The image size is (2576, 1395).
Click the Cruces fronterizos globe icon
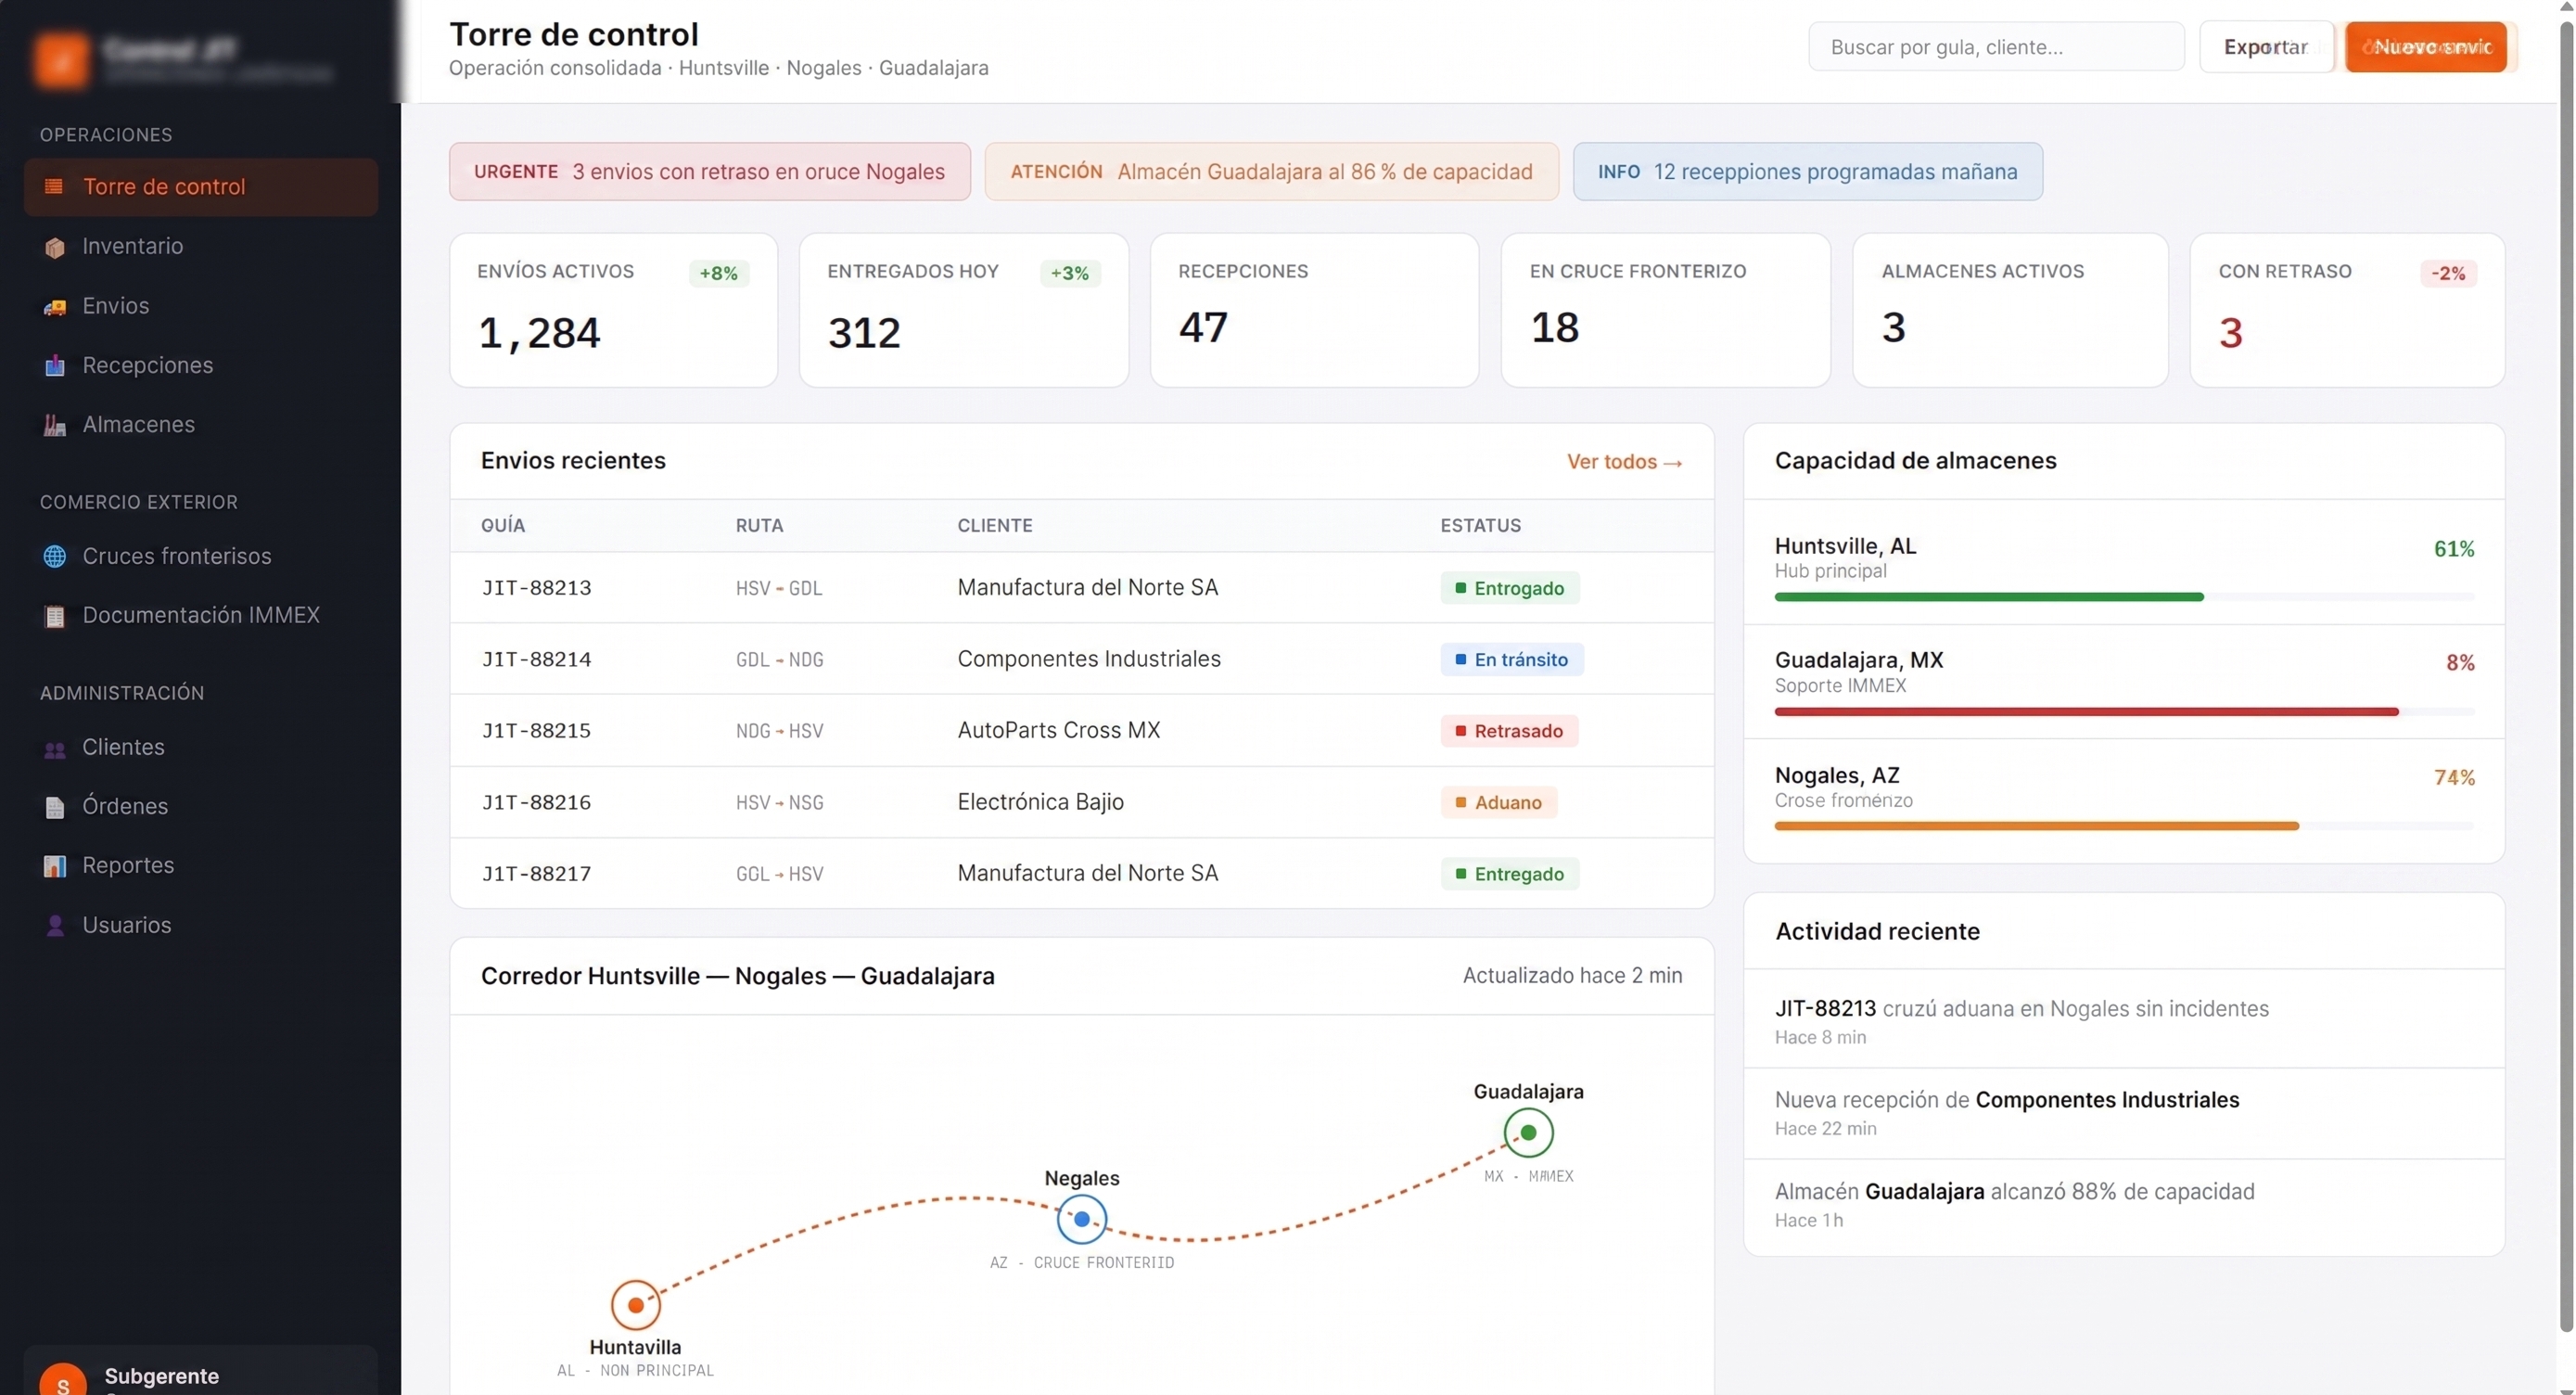point(54,556)
